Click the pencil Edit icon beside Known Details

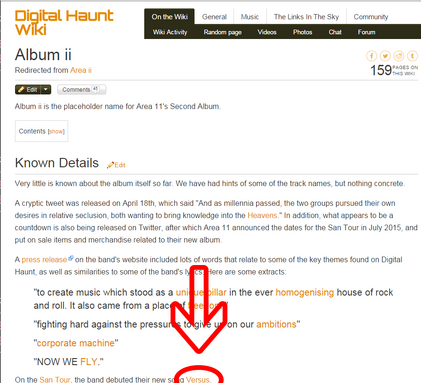click(x=116, y=165)
